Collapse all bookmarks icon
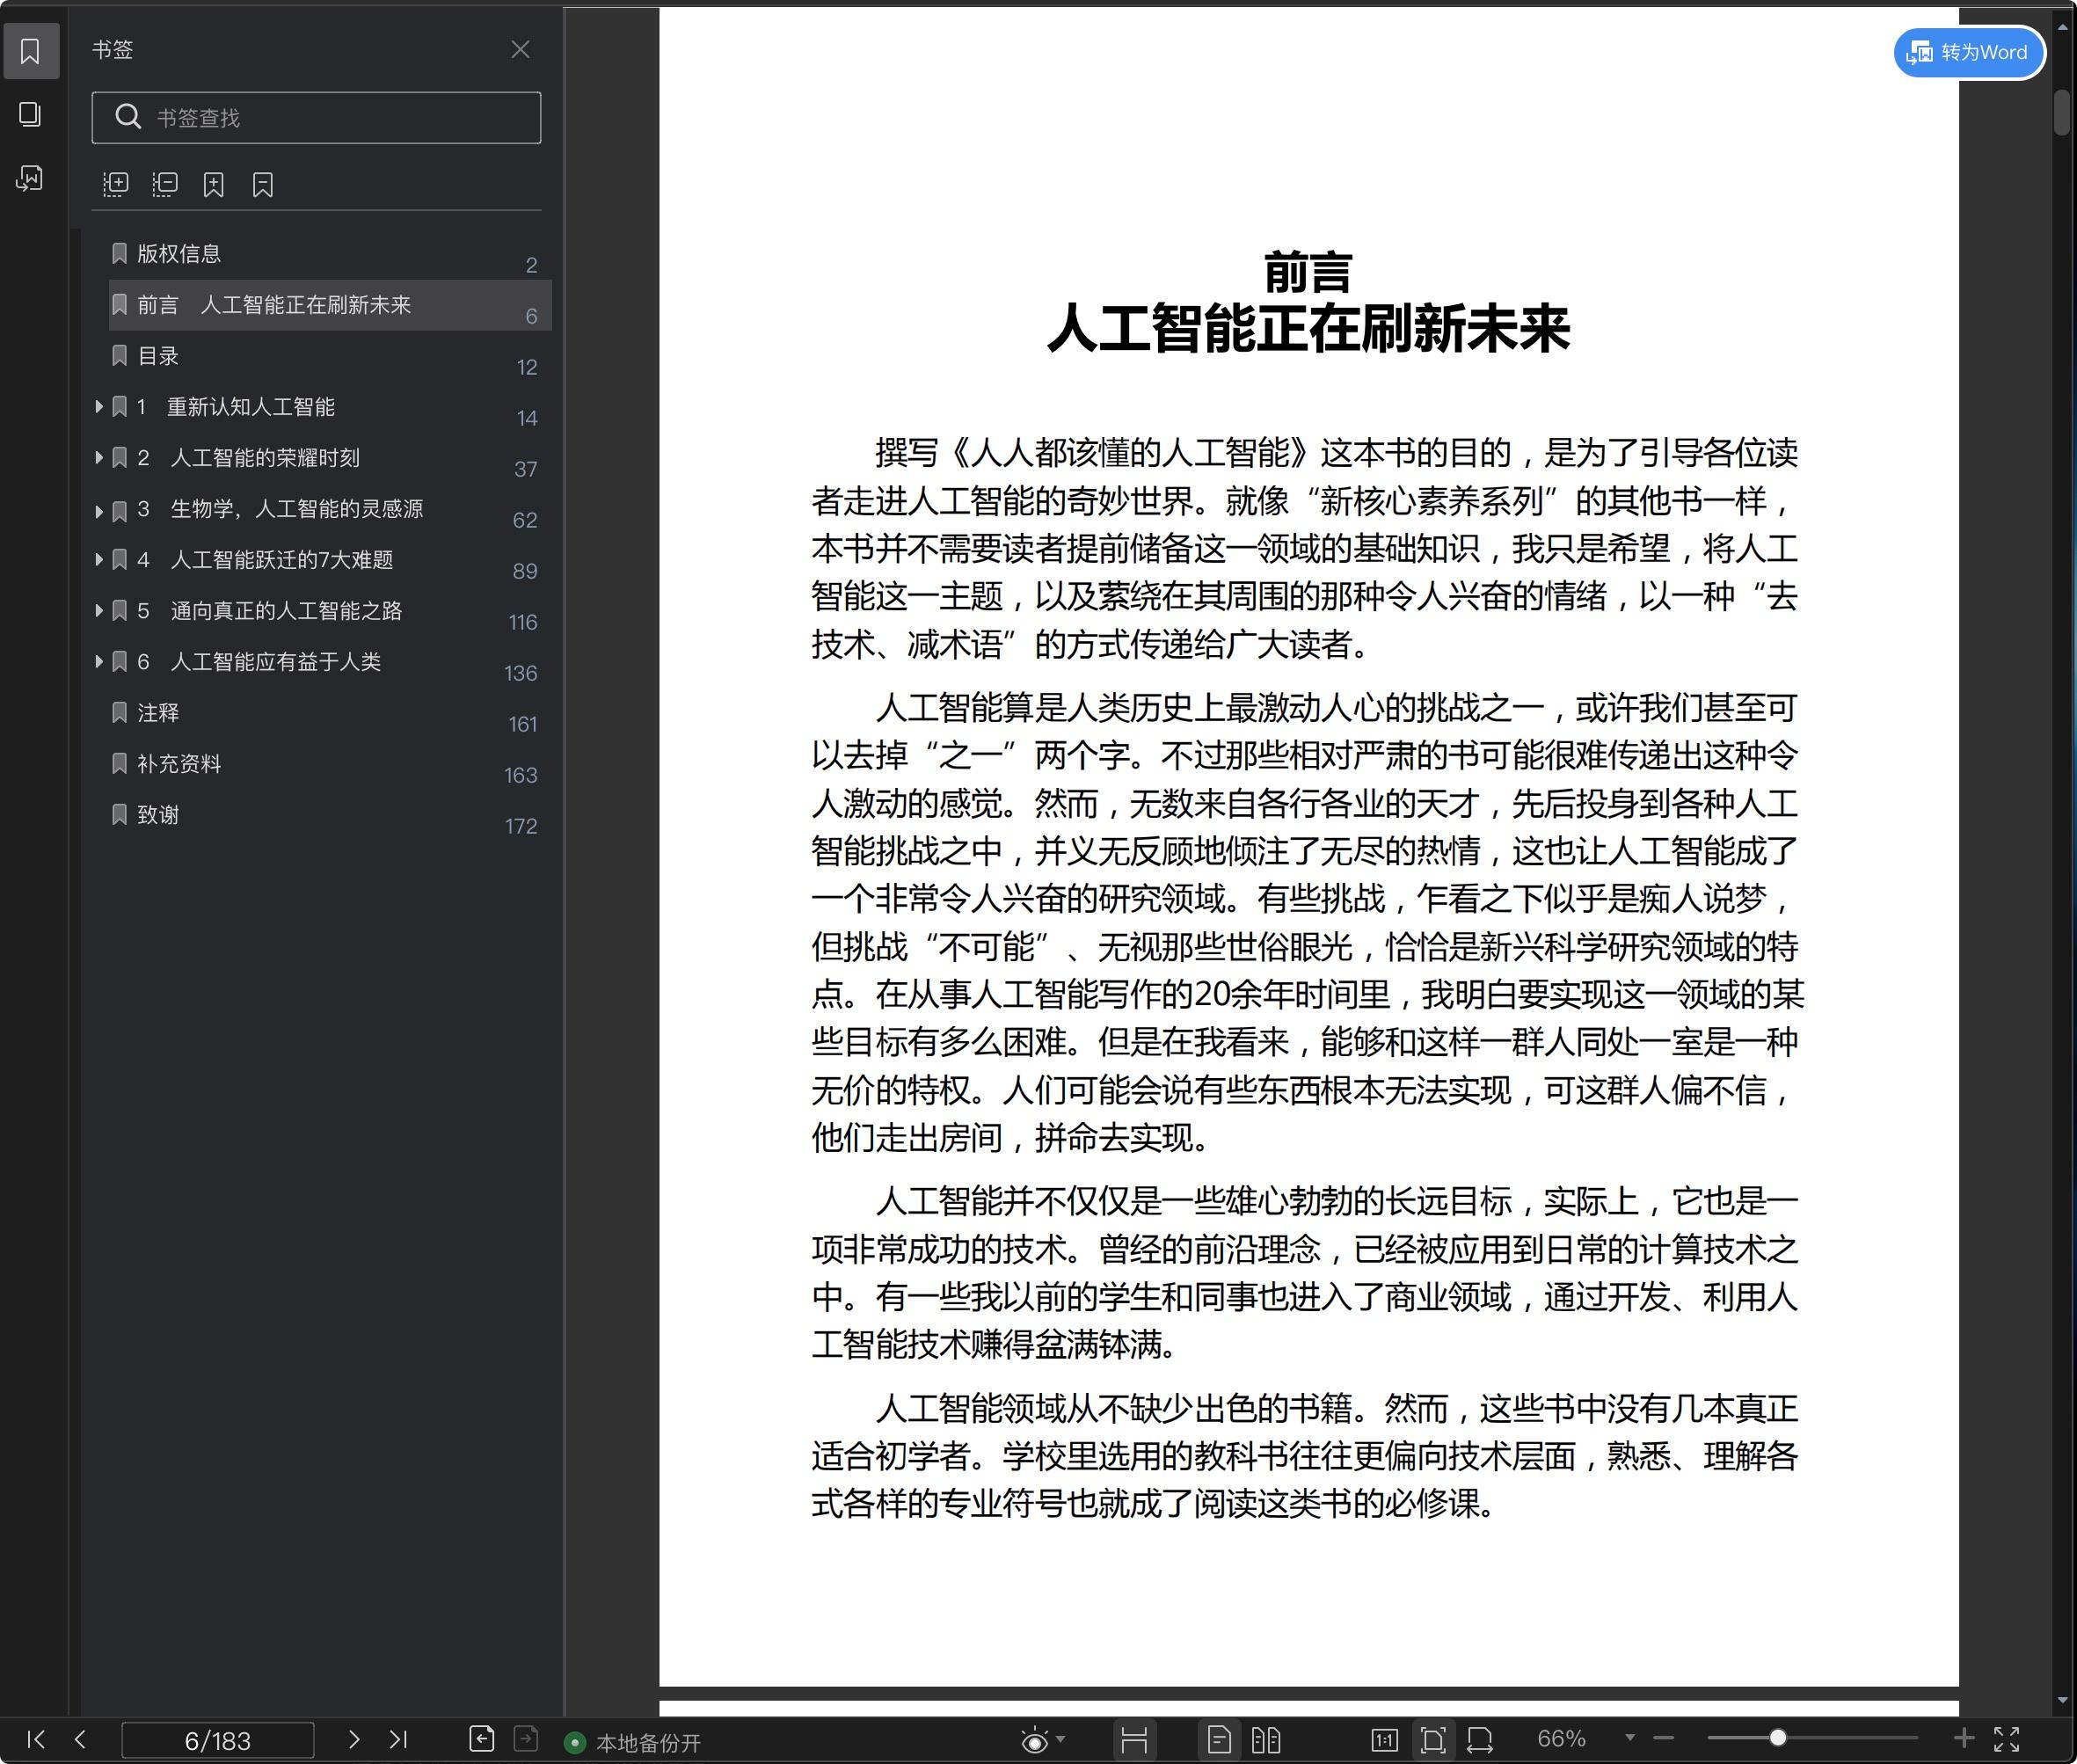 (165, 184)
